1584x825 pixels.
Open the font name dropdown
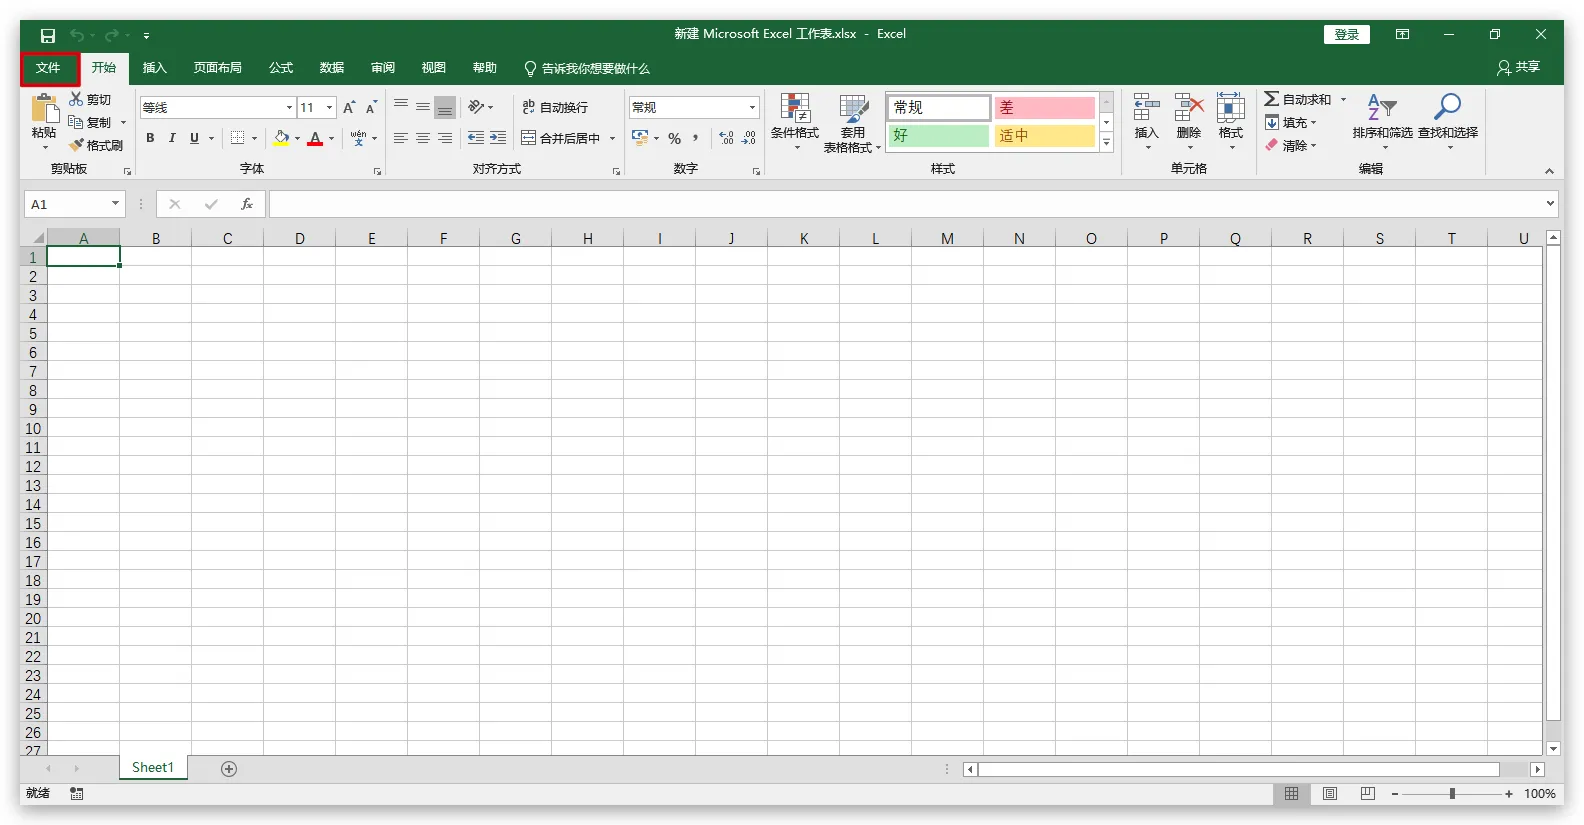tap(289, 107)
